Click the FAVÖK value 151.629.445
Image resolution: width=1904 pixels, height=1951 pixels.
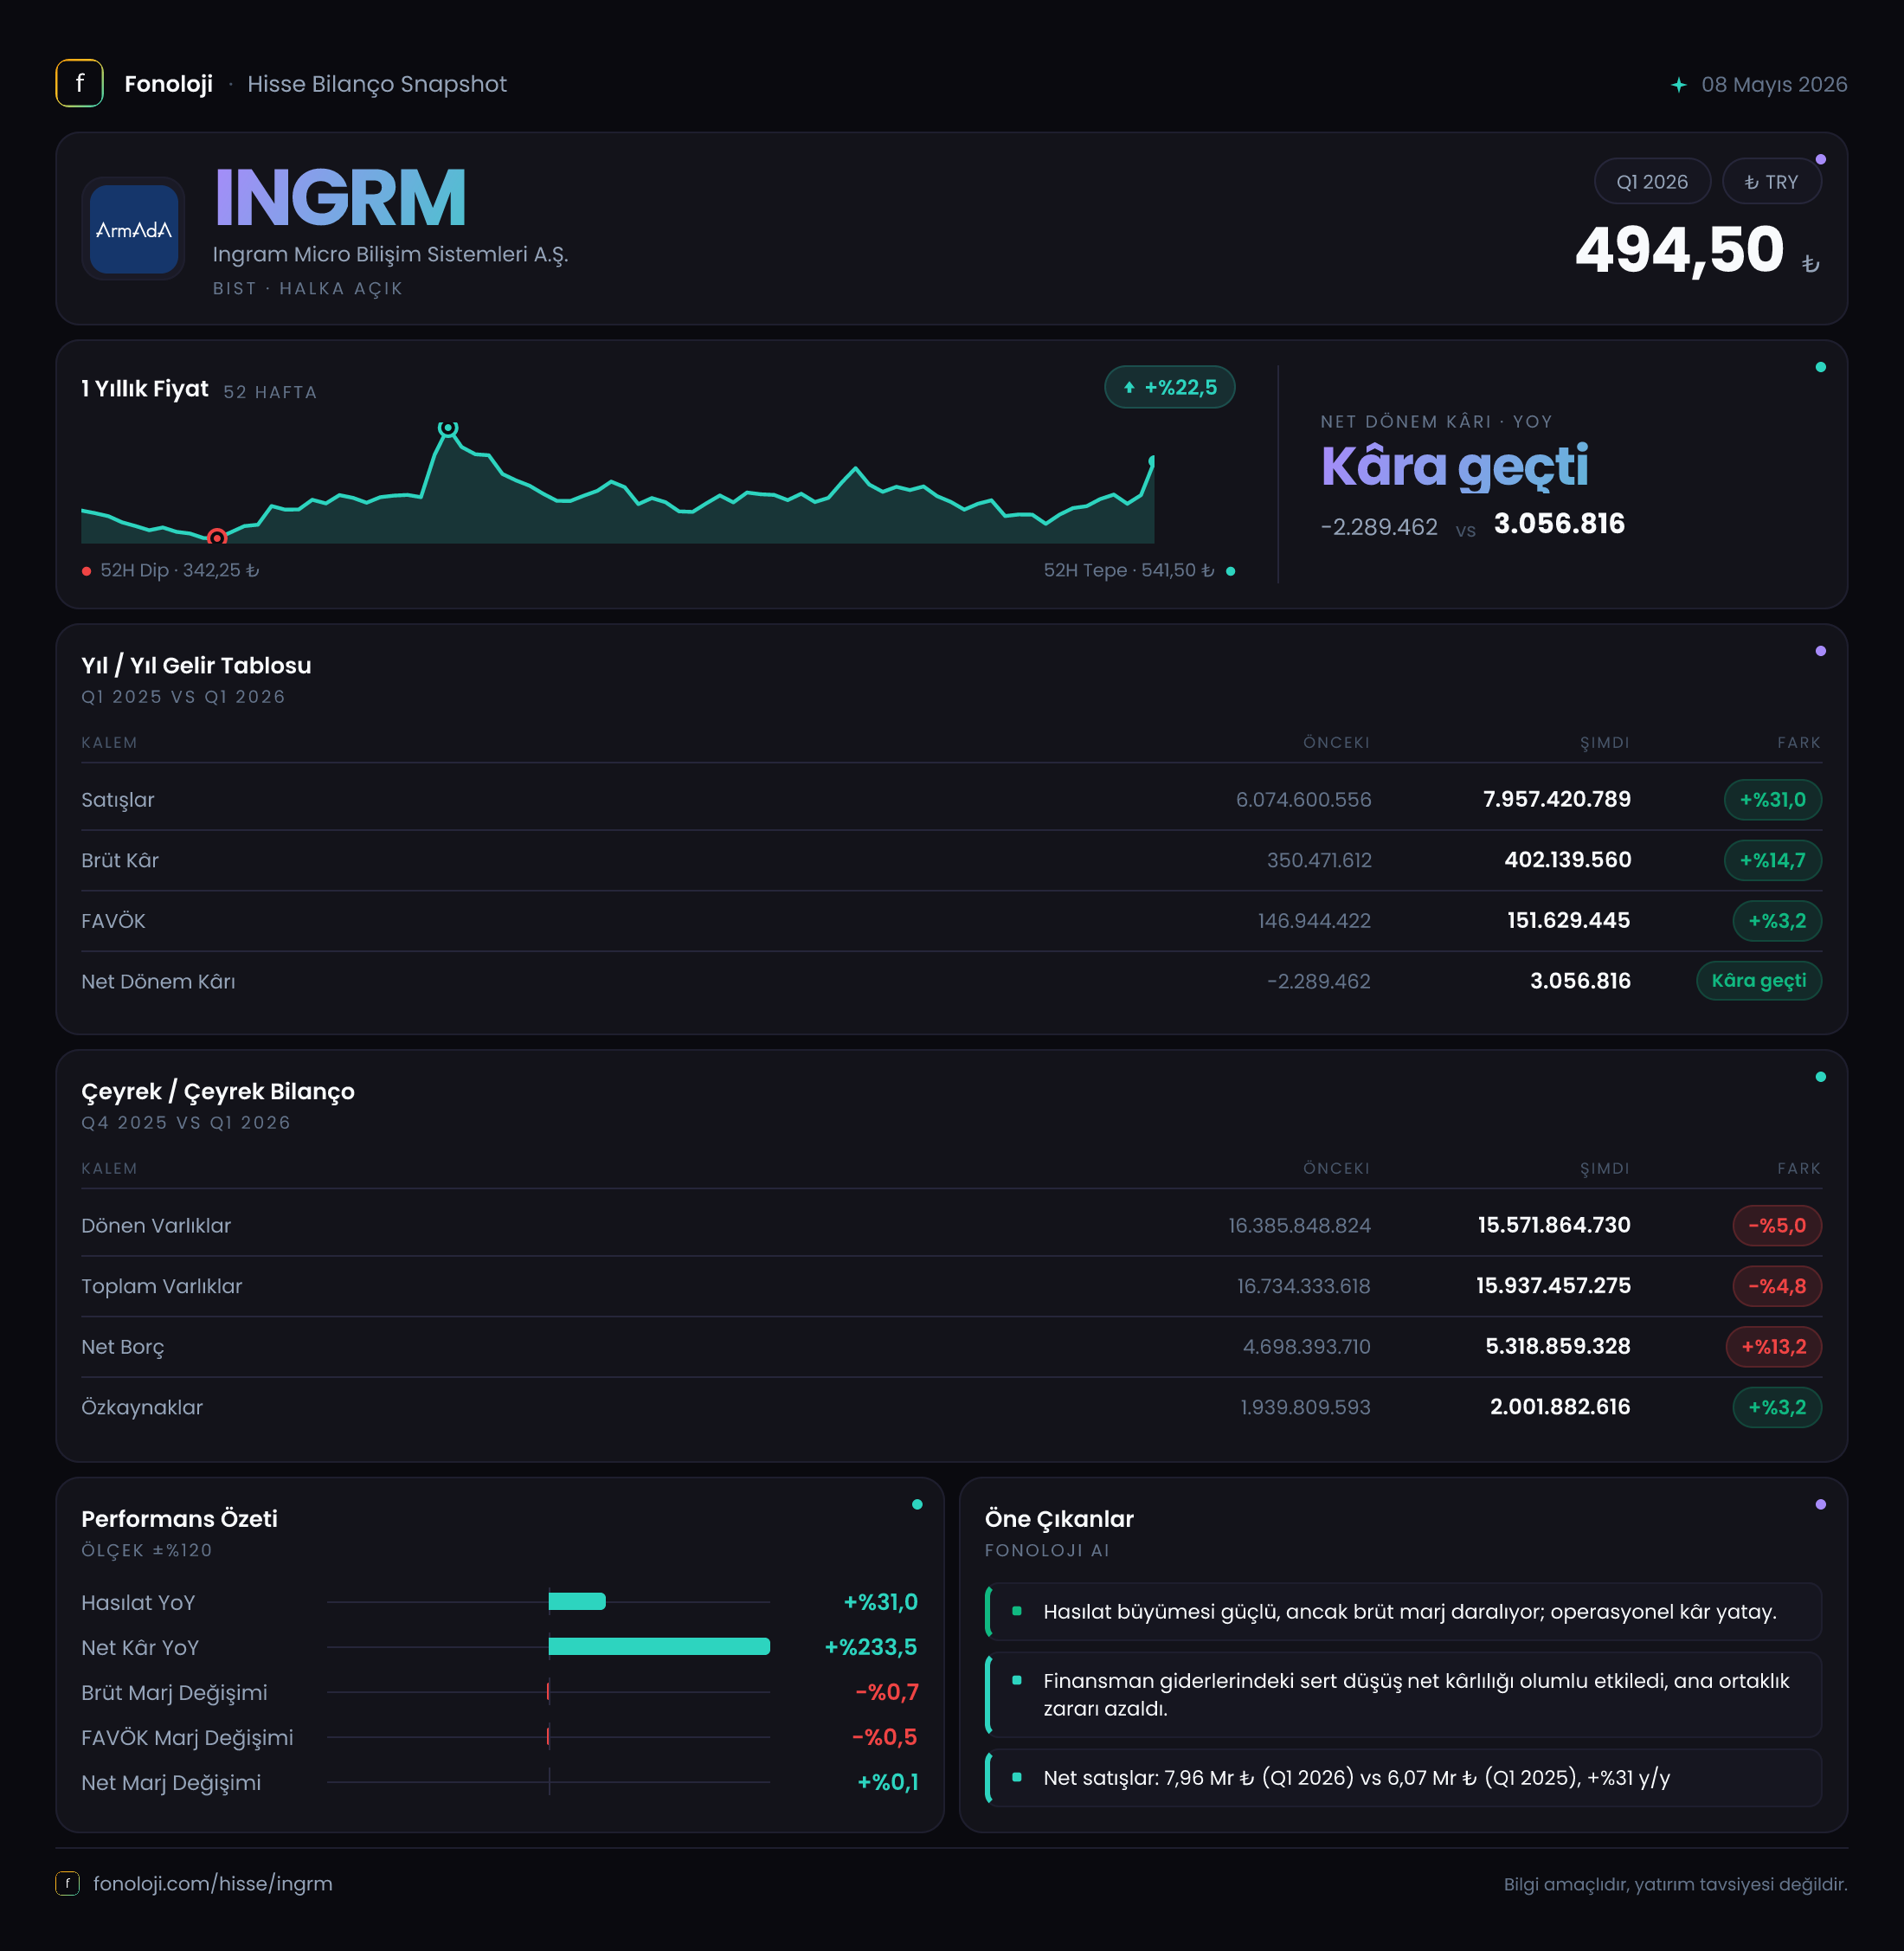pyautogui.click(x=1568, y=920)
